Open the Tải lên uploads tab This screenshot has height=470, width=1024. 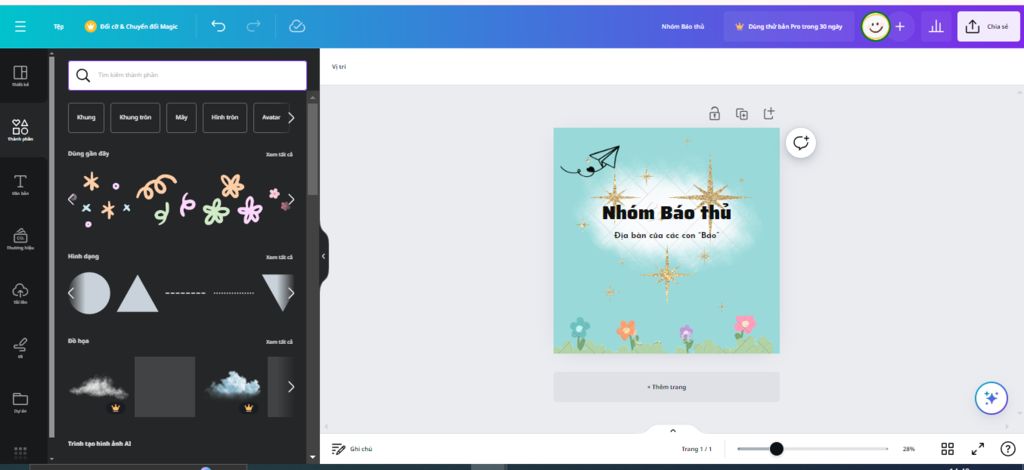(20, 293)
